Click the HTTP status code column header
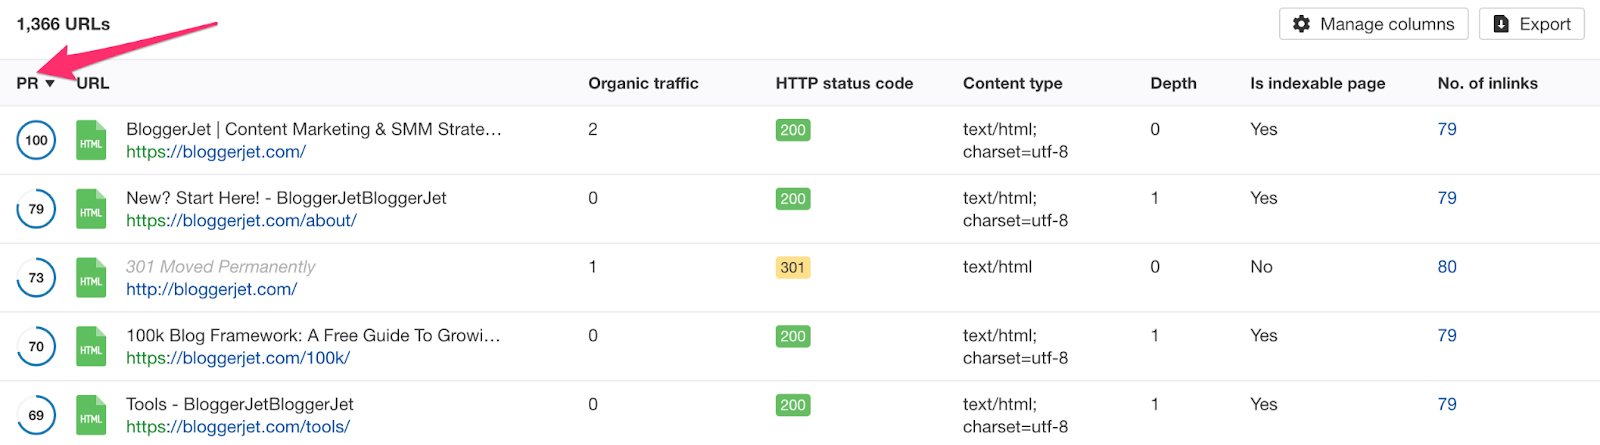 coord(844,84)
